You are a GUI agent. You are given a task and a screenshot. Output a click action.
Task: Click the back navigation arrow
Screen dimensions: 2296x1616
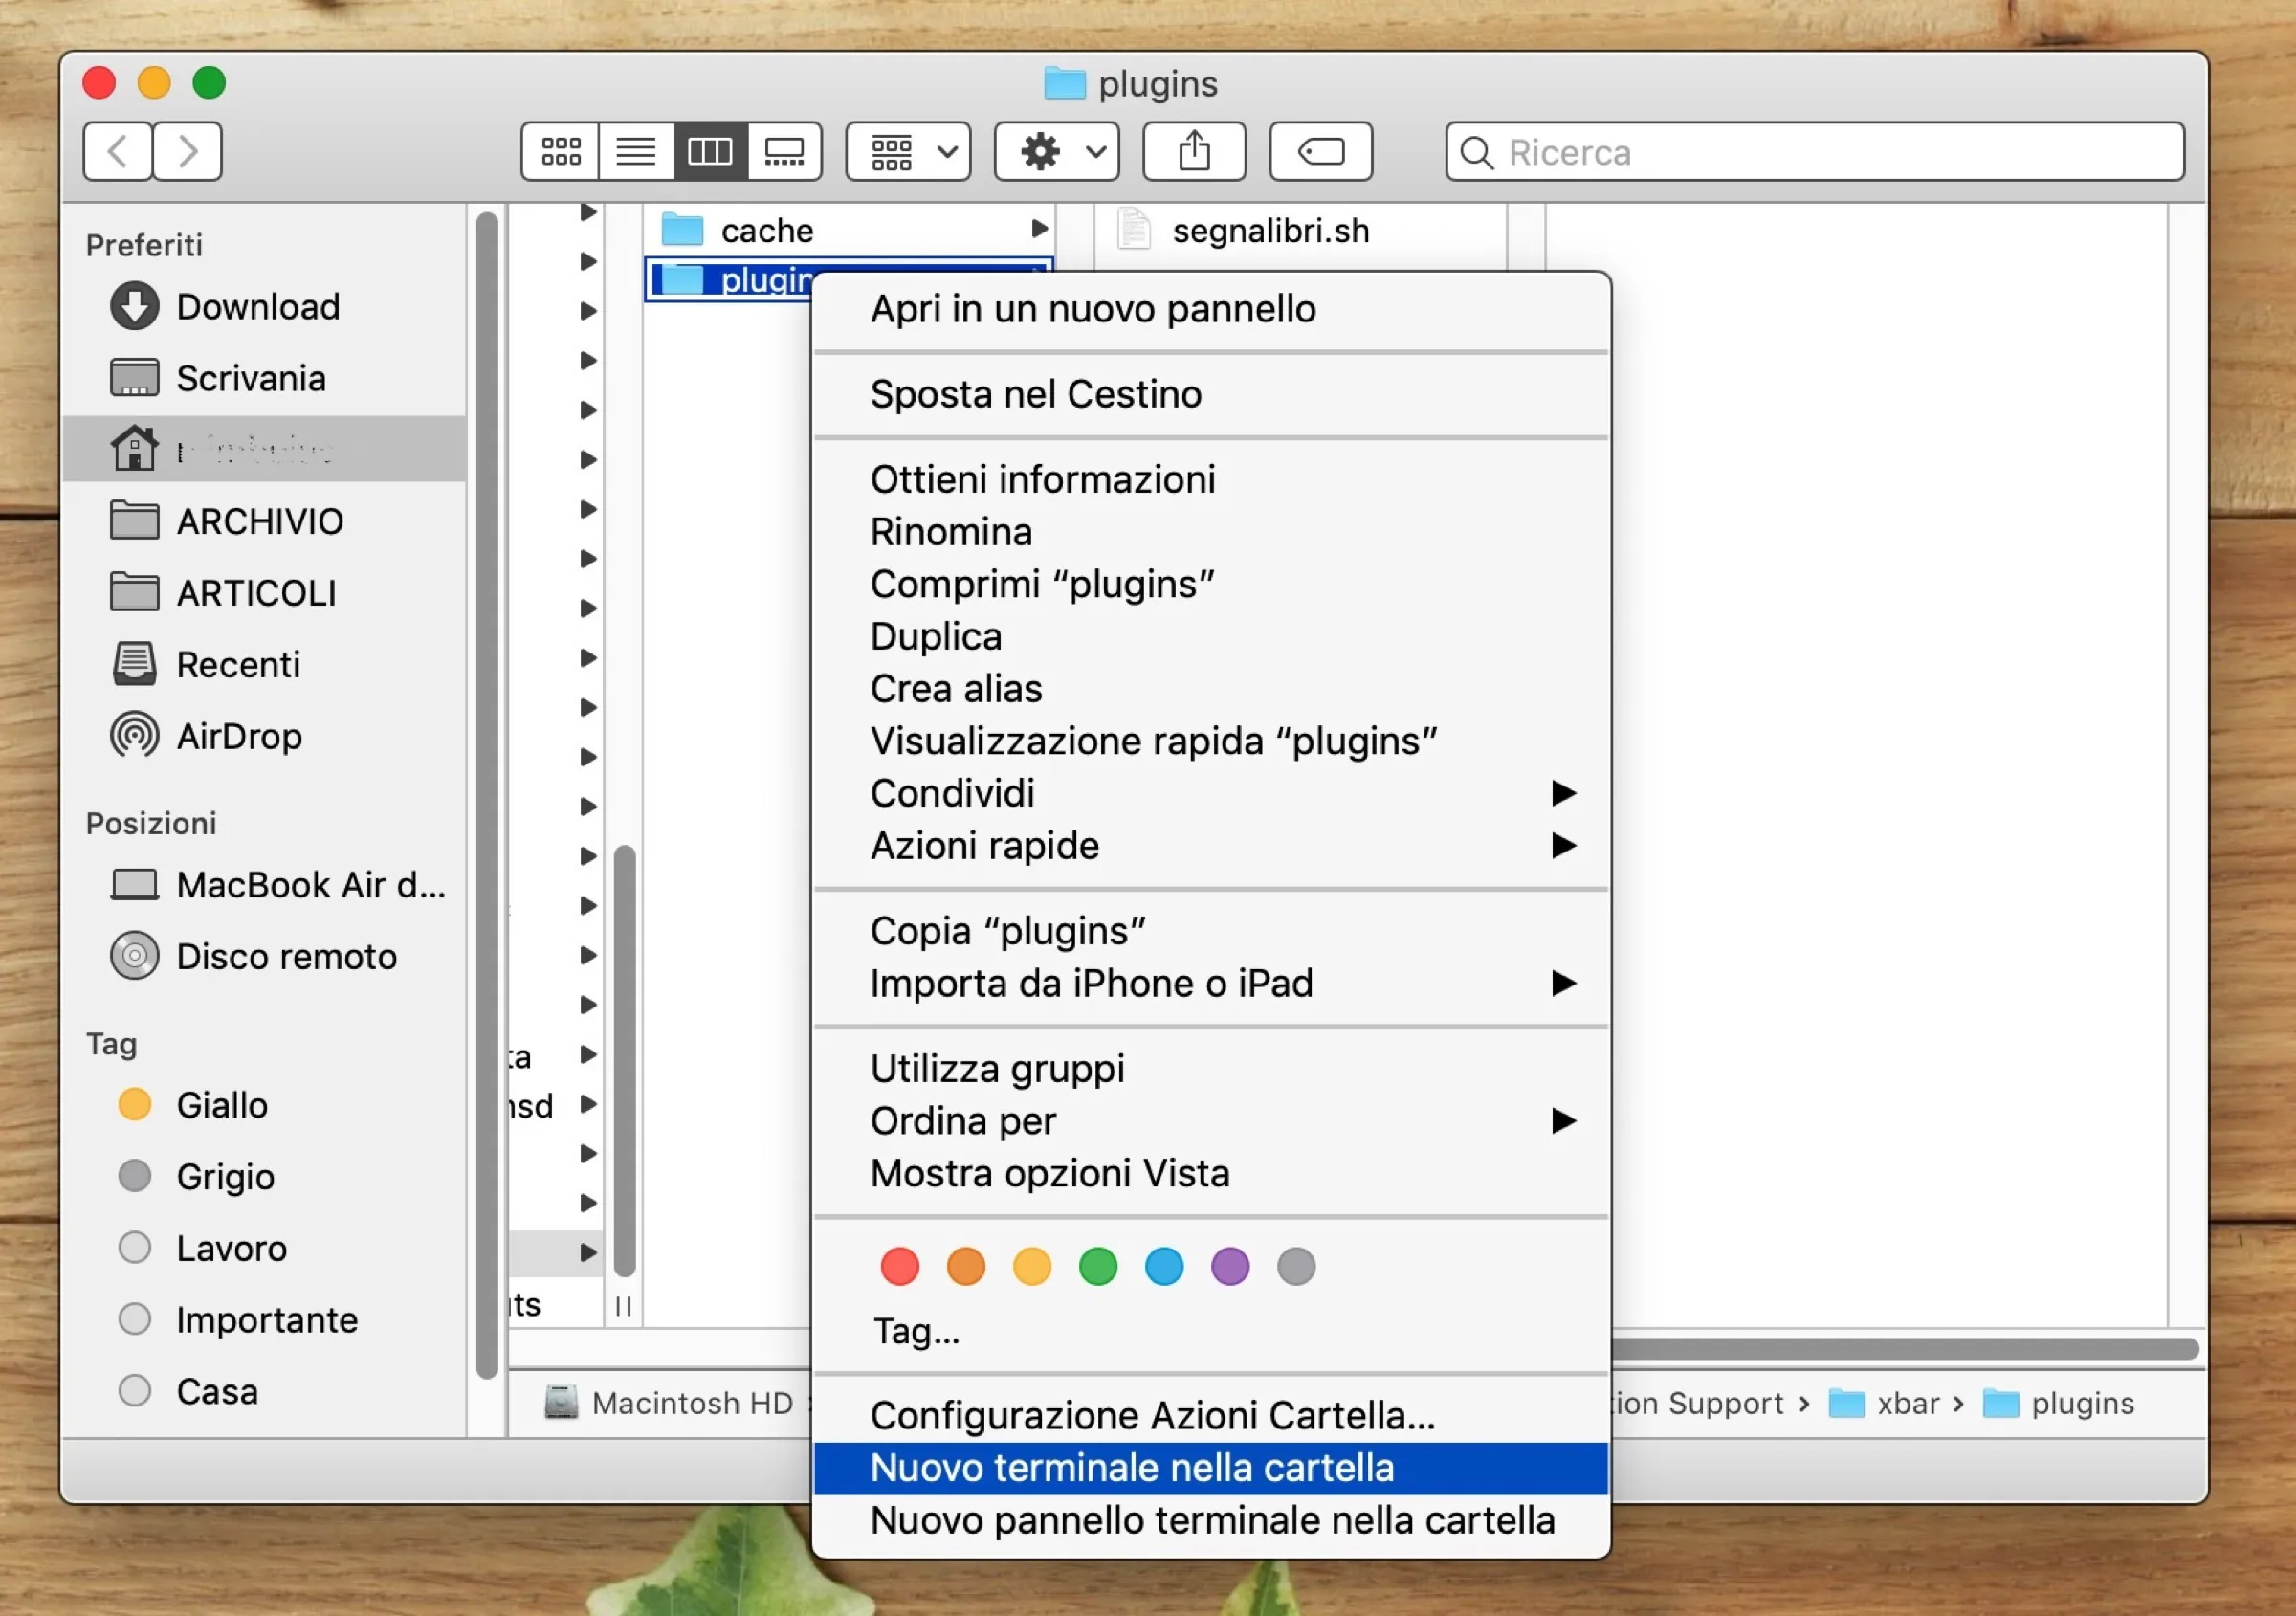[x=117, y=151]
